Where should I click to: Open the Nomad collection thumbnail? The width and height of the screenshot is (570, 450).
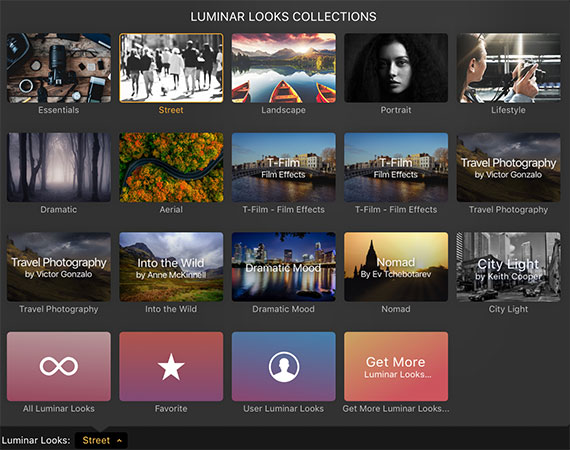coord(396,267)
